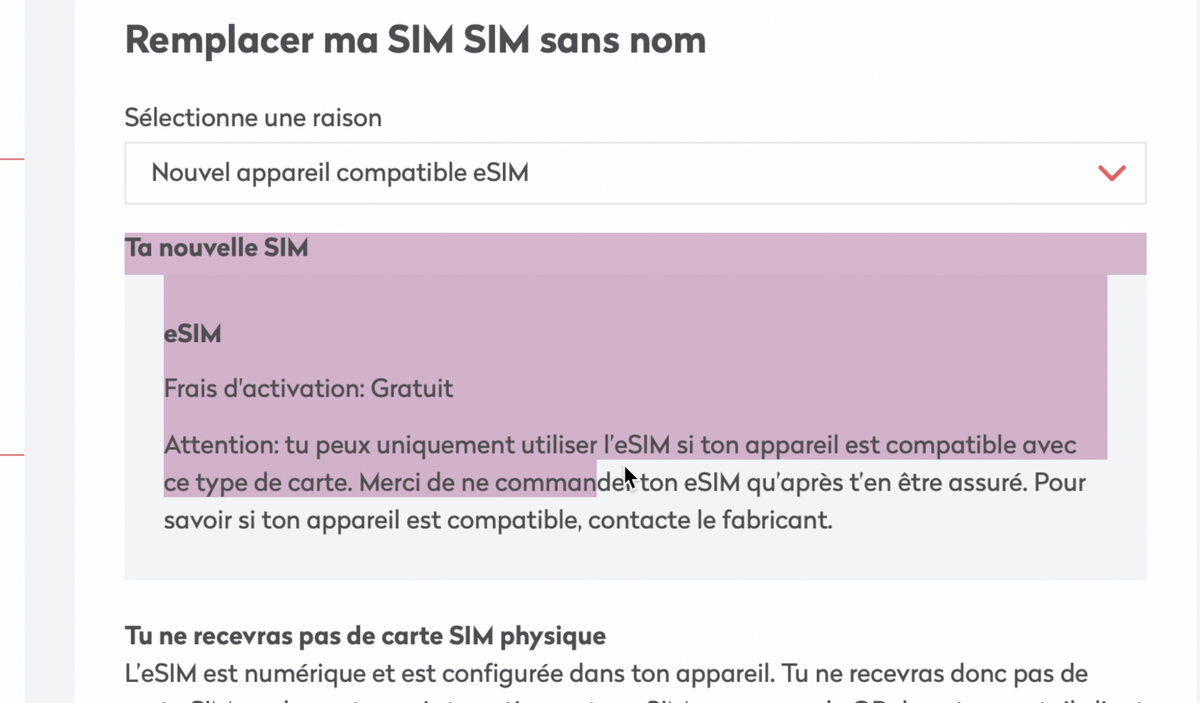Select the 'Sélectionne une raison' label
Screen dimensions: 1200x703
(252, 117)
